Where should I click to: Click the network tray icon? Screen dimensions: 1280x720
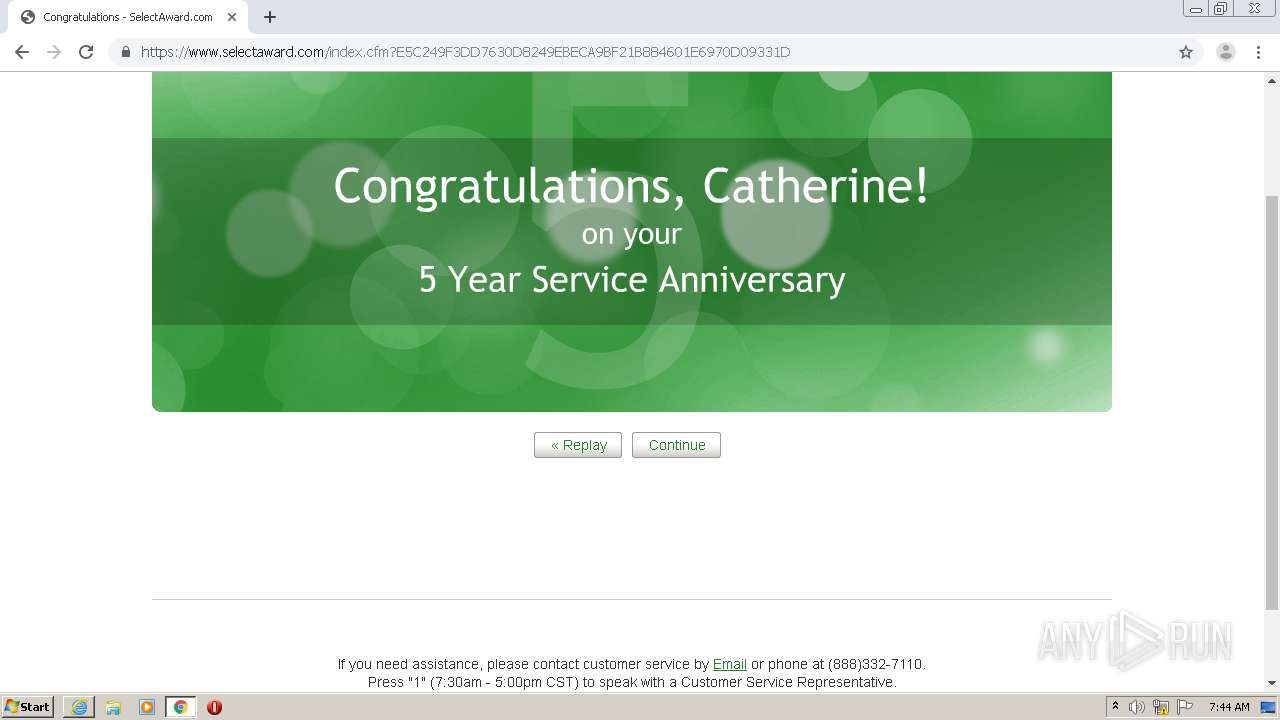1161,707
